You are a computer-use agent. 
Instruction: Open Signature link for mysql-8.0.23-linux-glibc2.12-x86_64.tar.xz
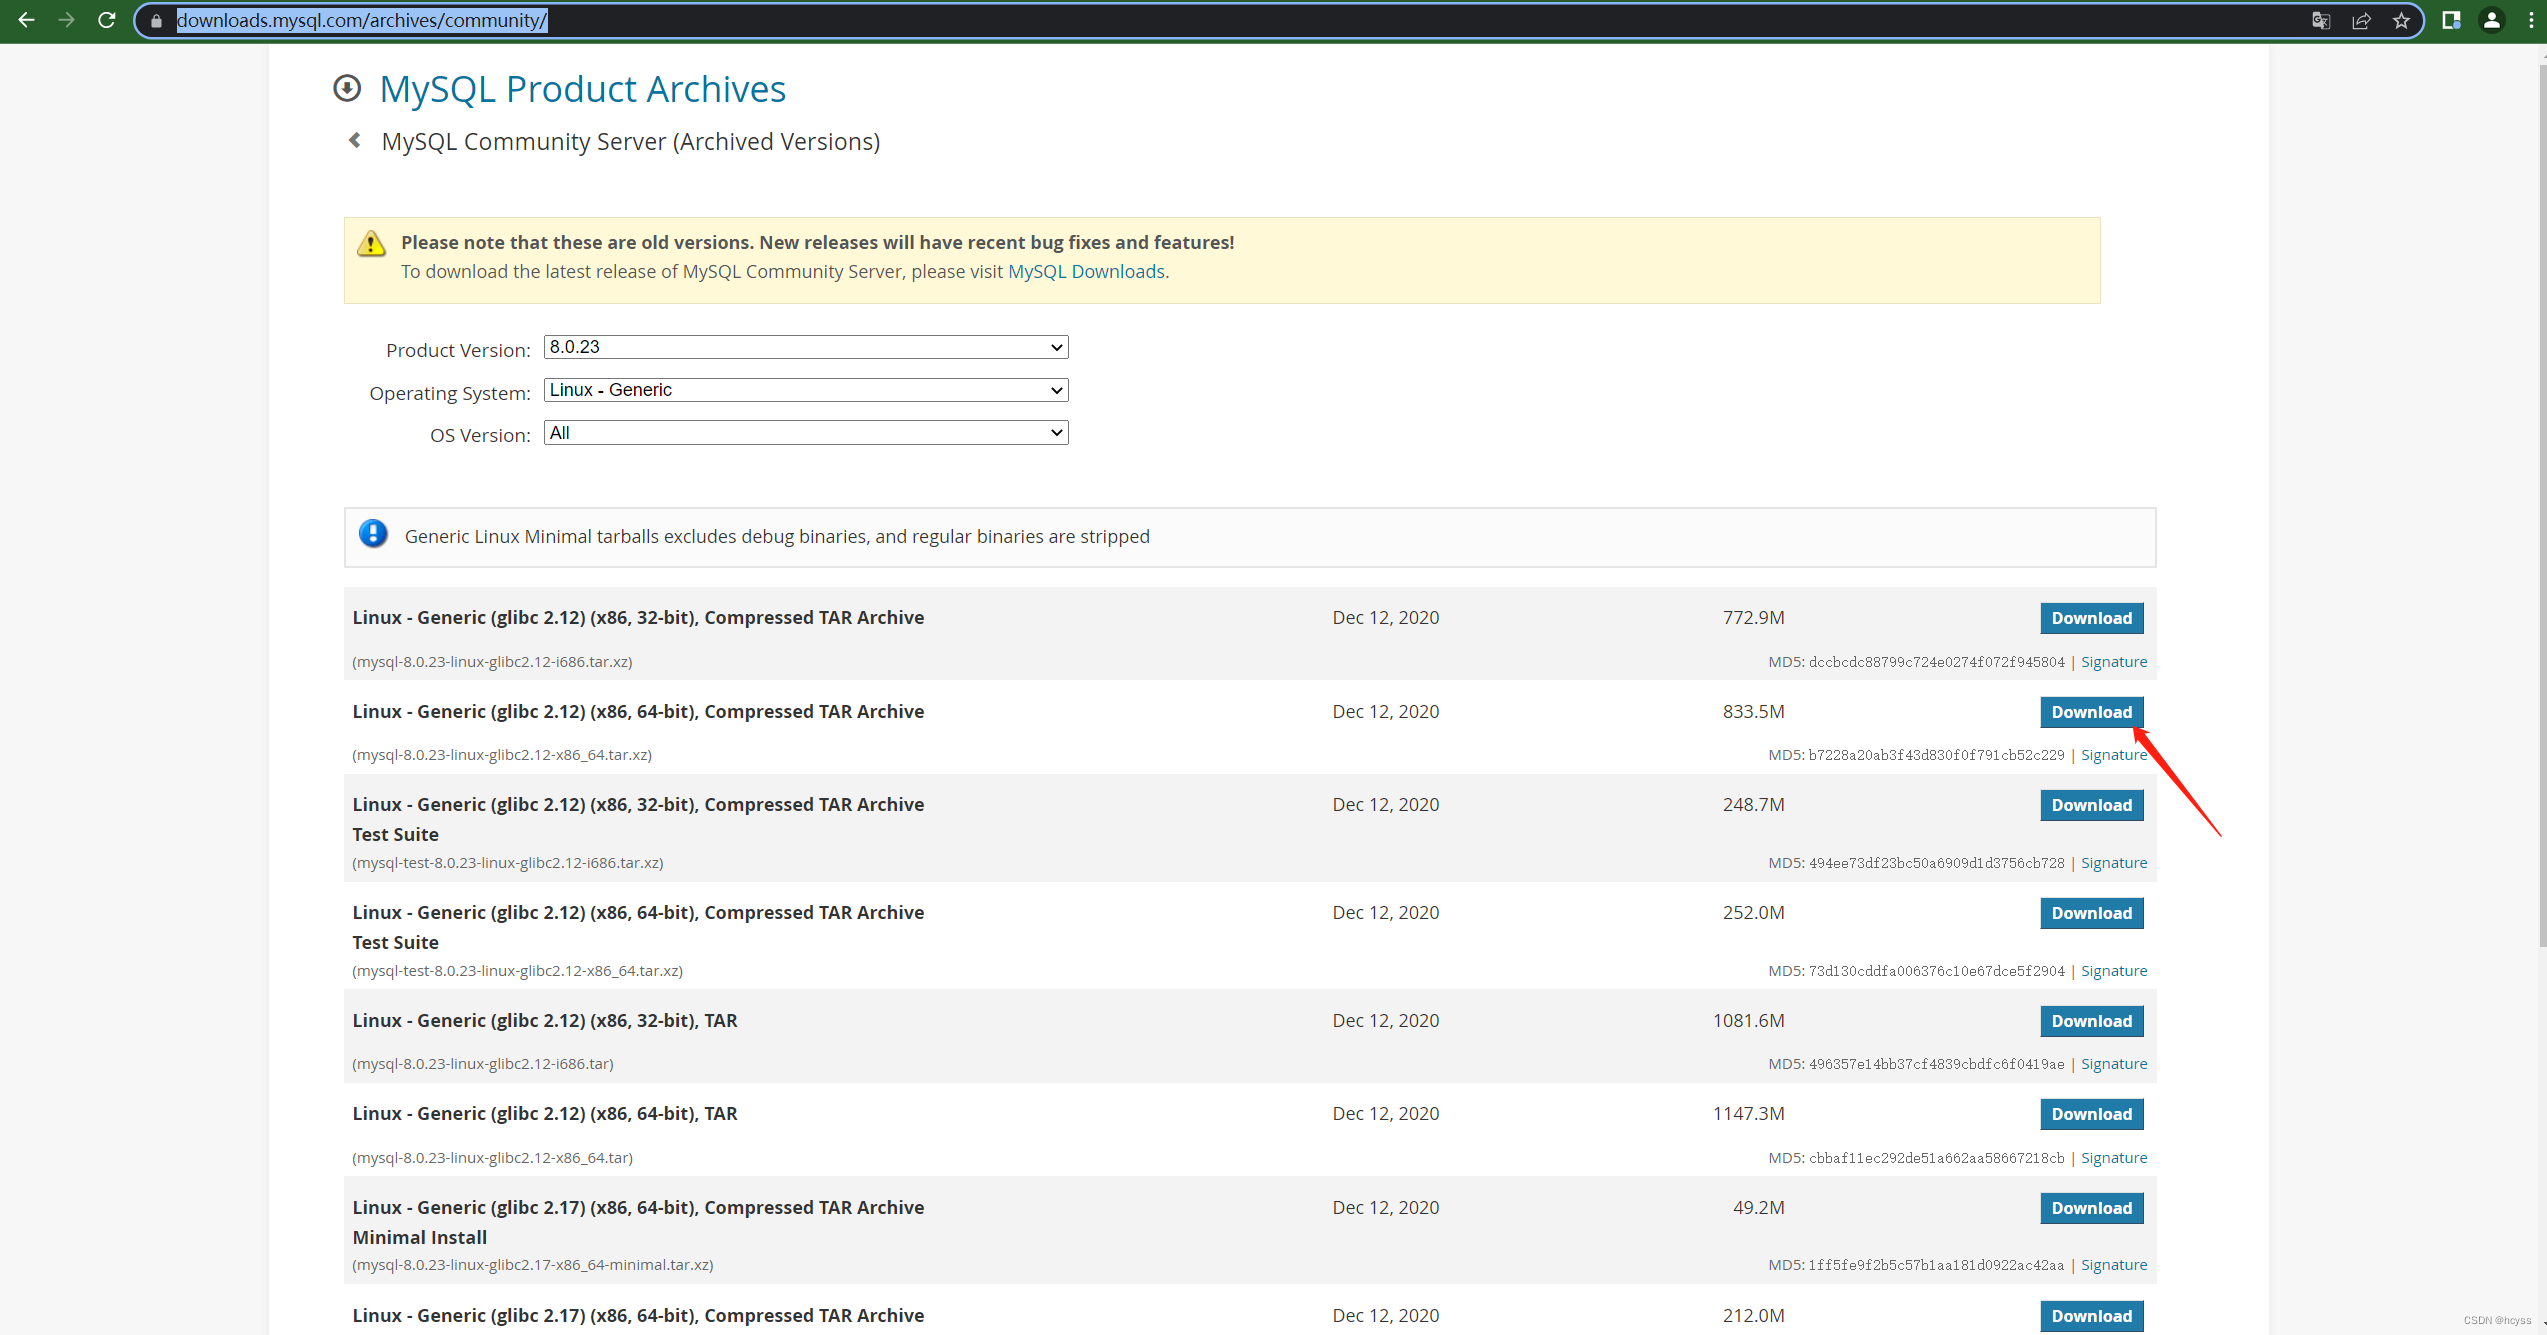point(2113,755)
